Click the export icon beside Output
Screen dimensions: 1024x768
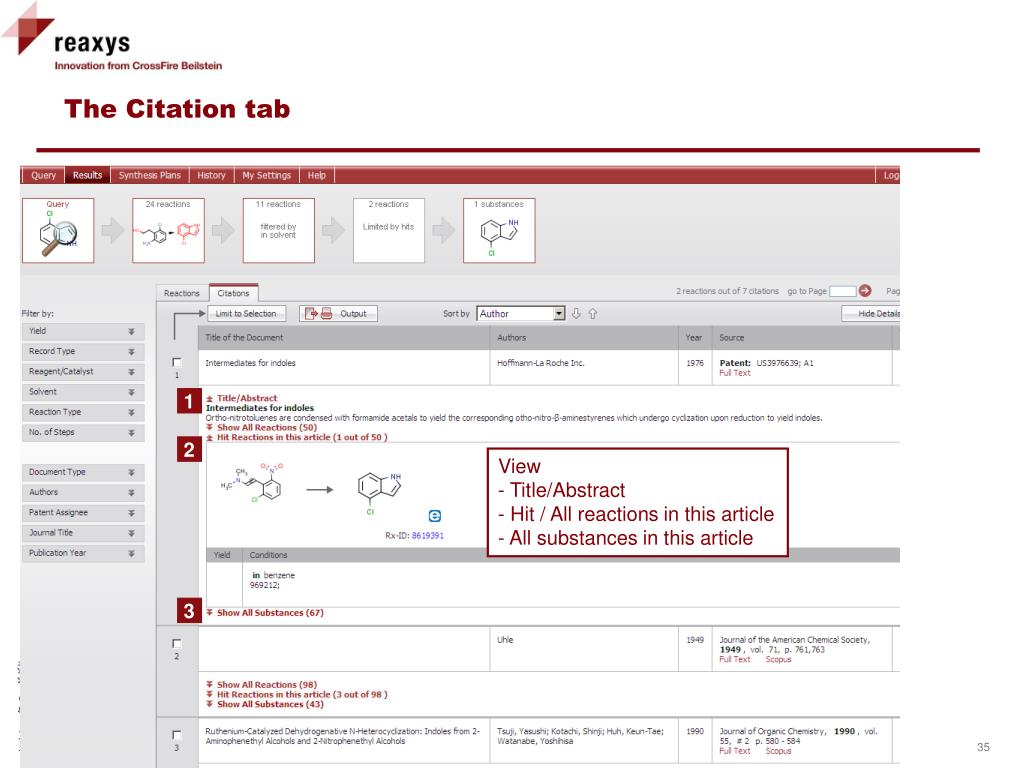pos(311,313)
